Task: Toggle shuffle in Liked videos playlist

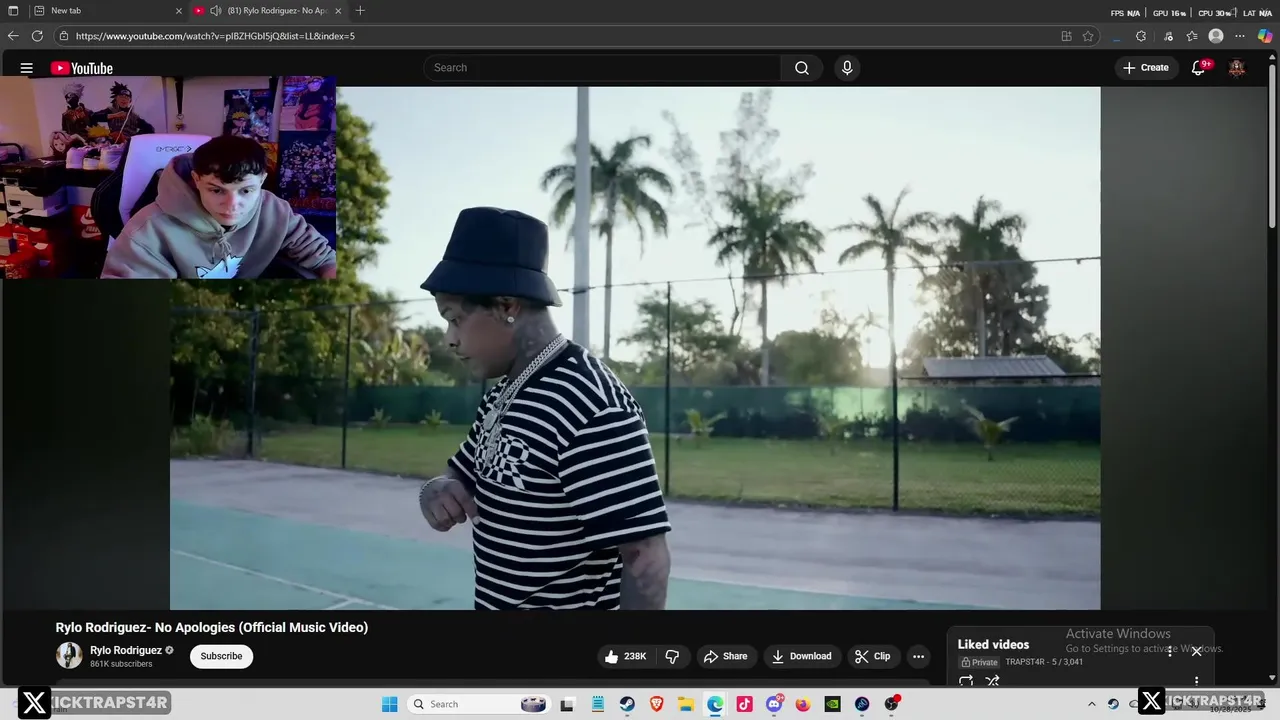Action: click(x=992, y=681)
